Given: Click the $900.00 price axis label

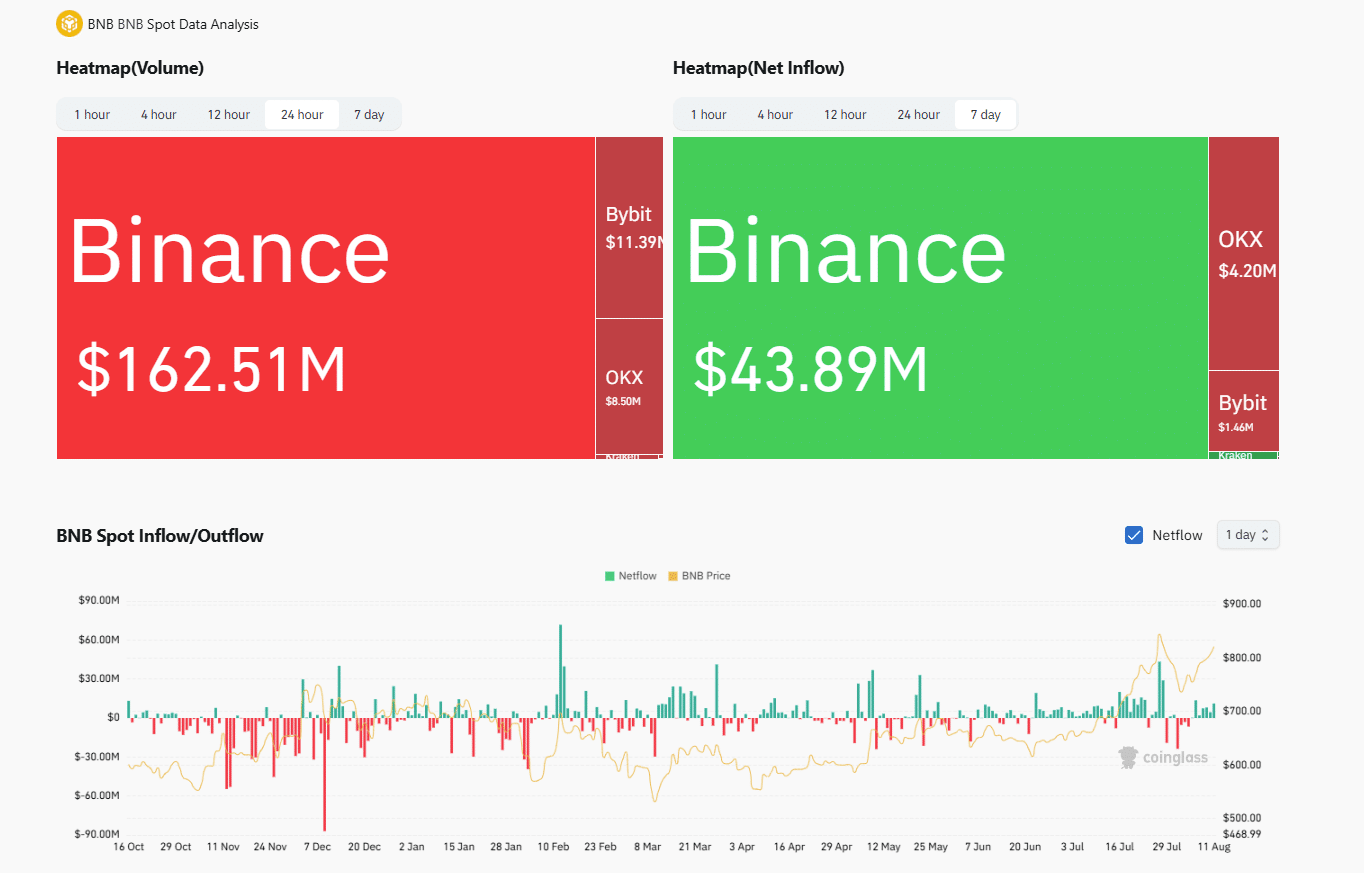Looking at the screenshot, I should click(x=1242, y=603).
